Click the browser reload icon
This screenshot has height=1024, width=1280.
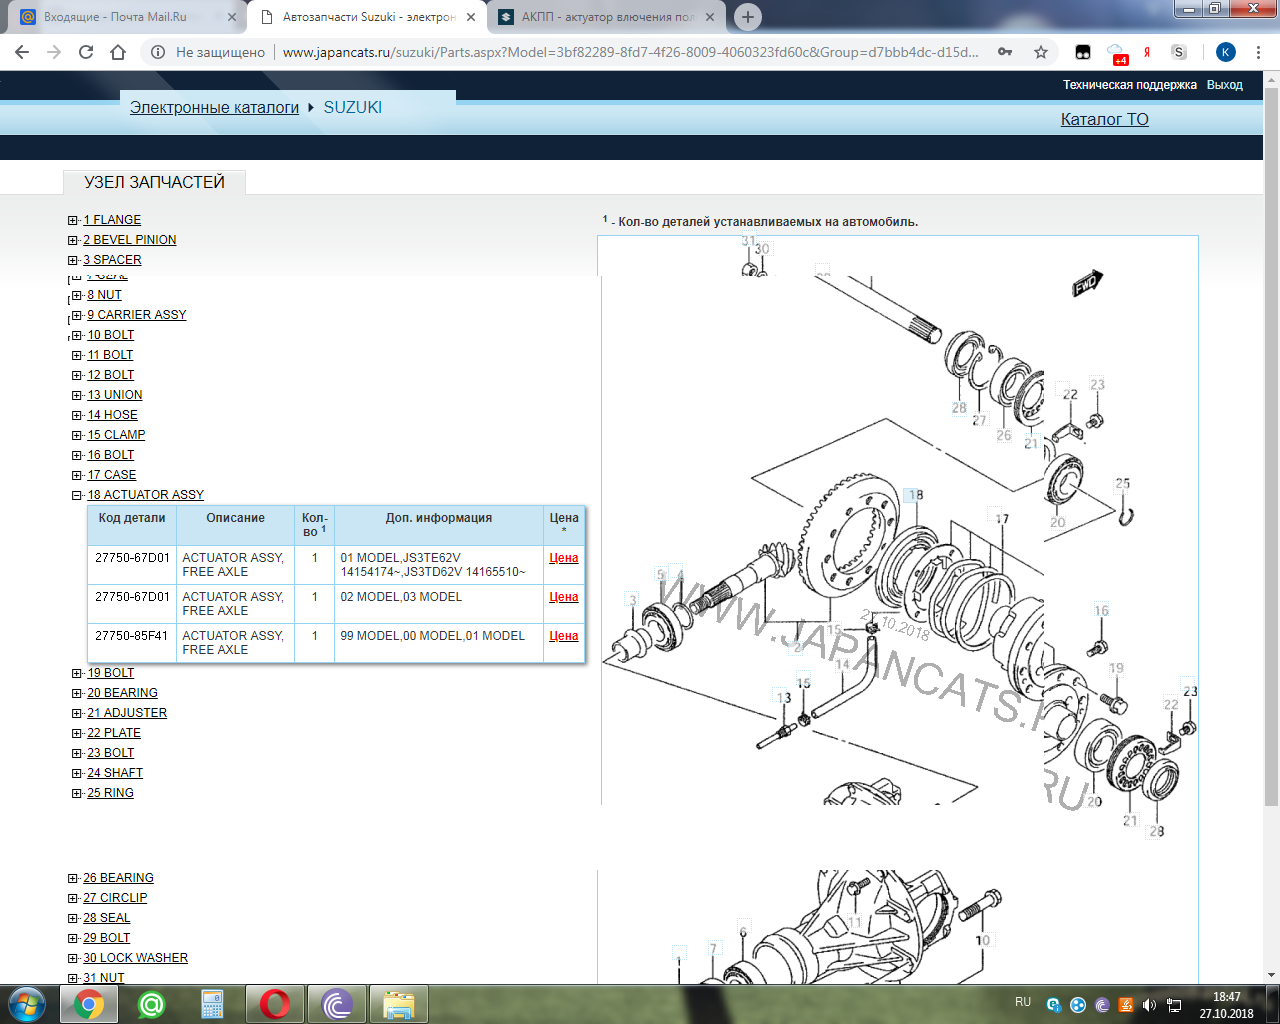coord(86,52)
